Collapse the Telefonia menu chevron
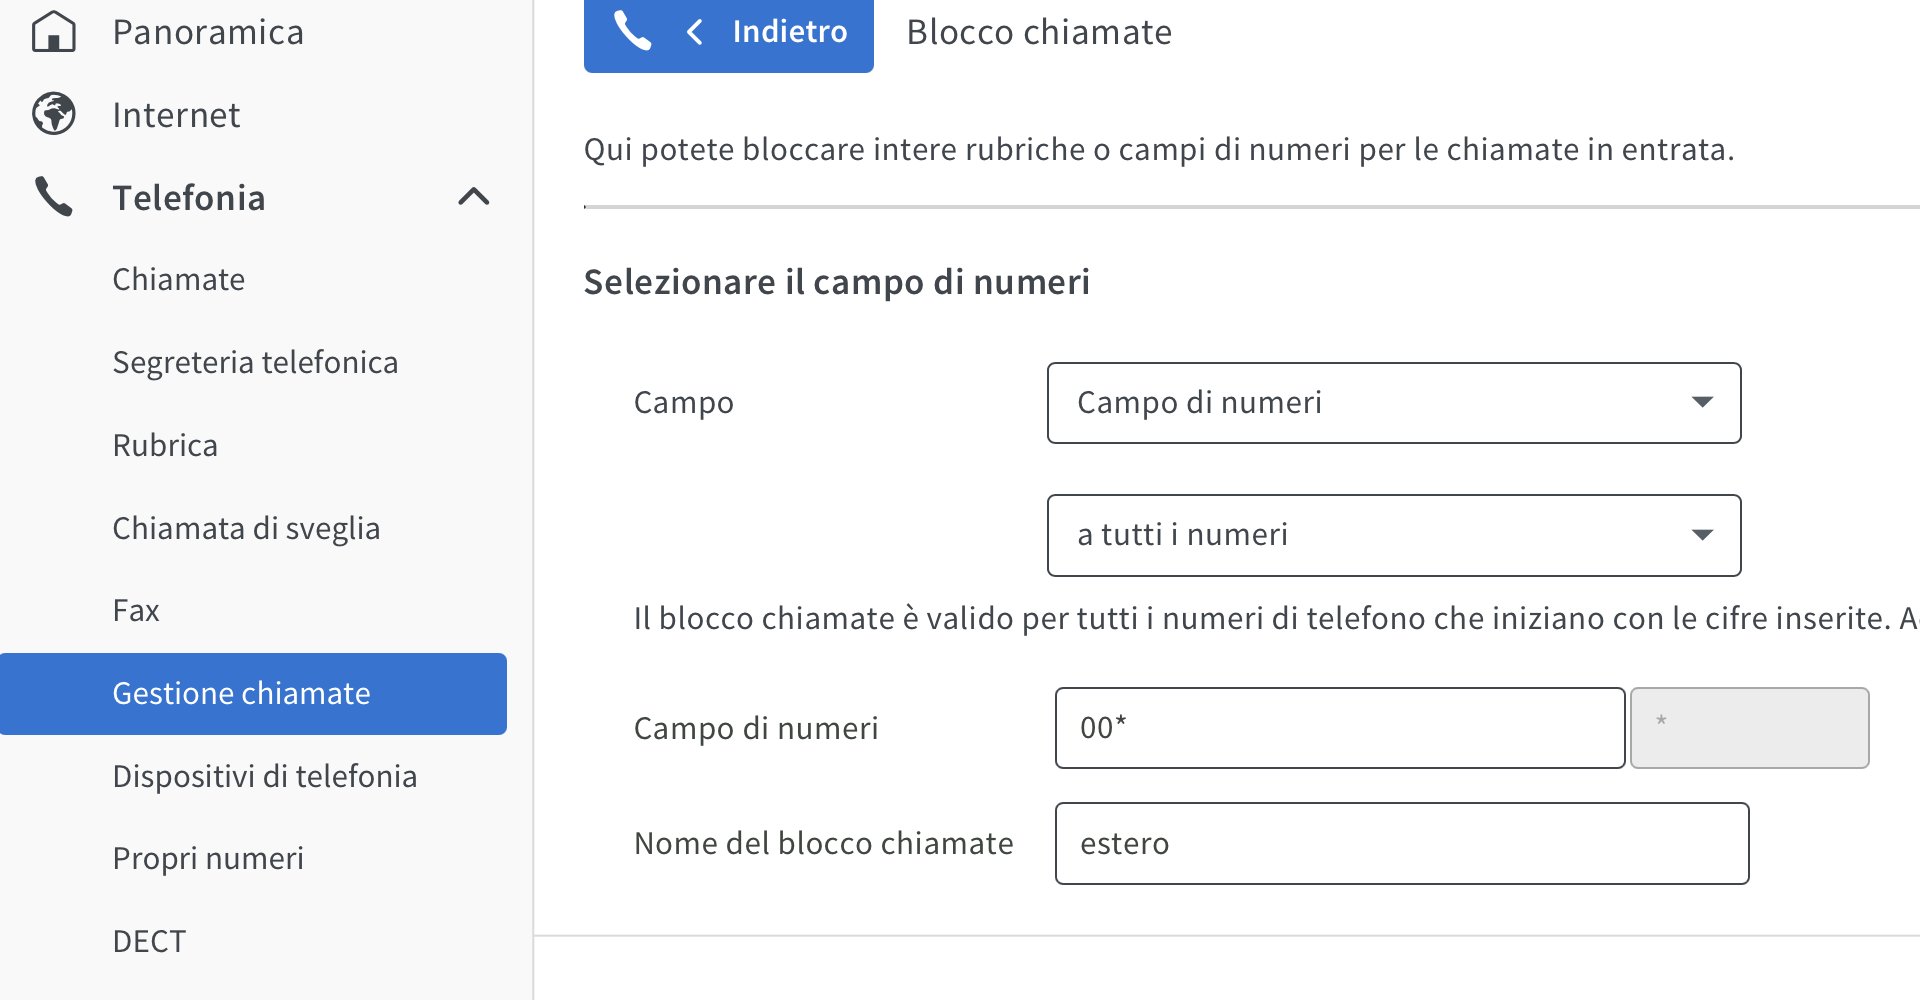Viewport: 1920px width, 1000px height. point(474,197)
